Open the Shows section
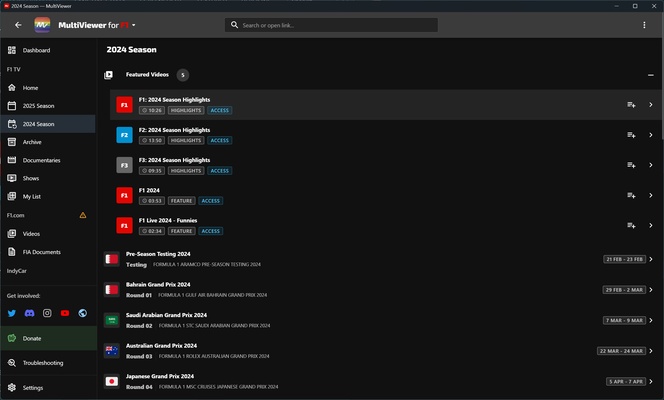The height and width of the screenshot is (400, 664). click(x=48, y=178)
